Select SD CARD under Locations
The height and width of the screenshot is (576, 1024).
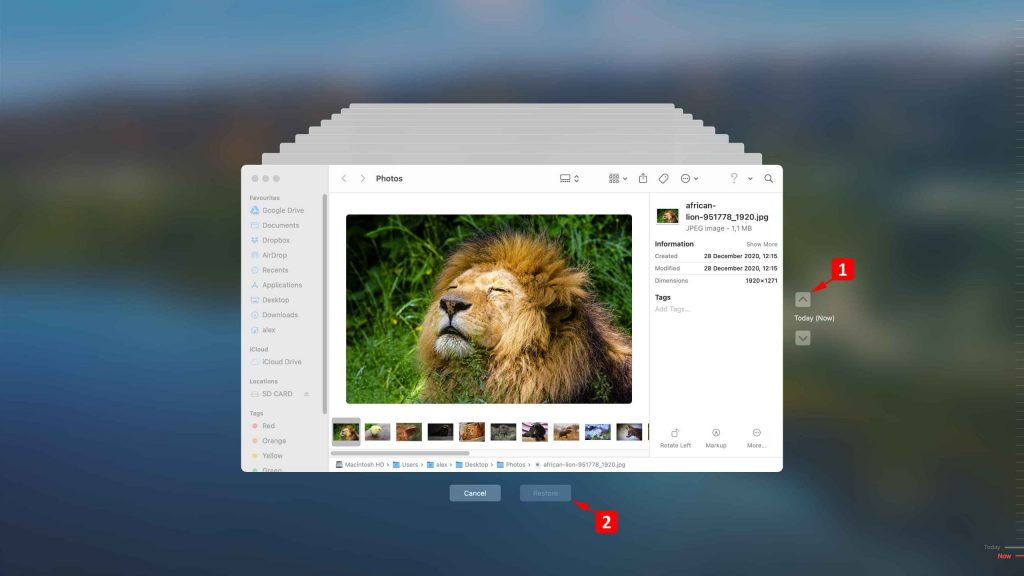(272, 394)
